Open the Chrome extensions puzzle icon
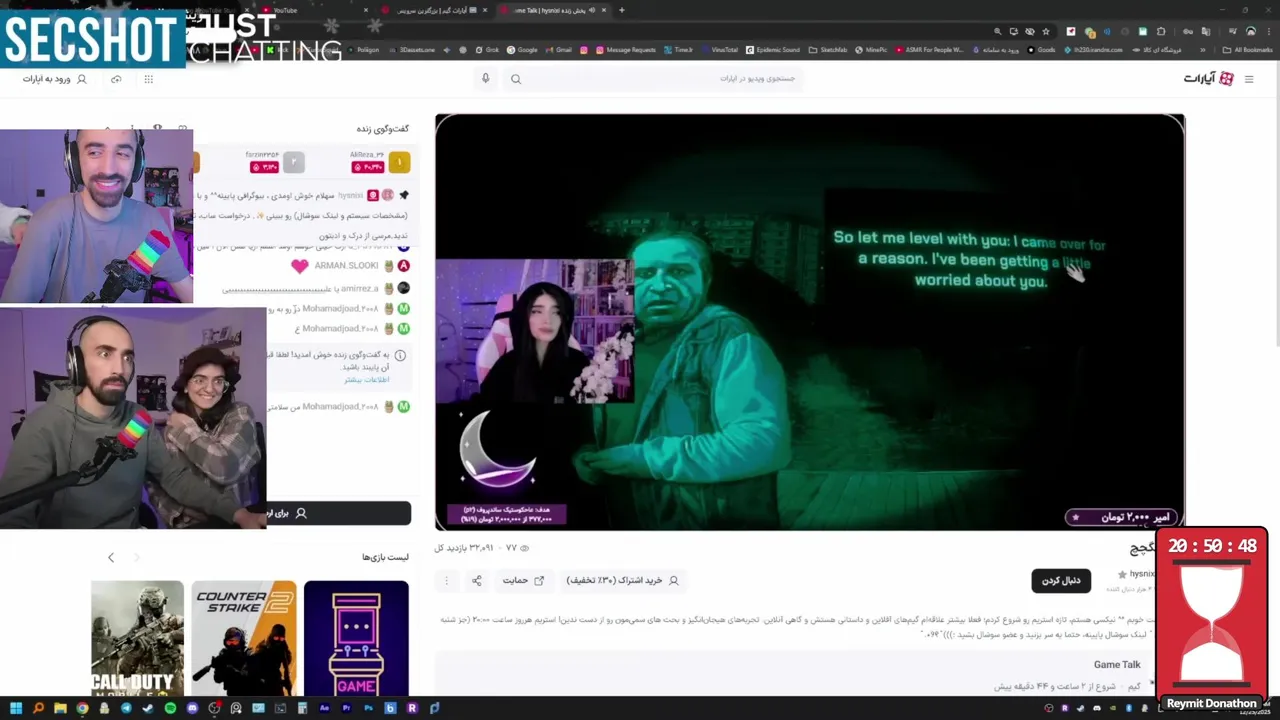The image size is (1280, 720). [1161, 31]
